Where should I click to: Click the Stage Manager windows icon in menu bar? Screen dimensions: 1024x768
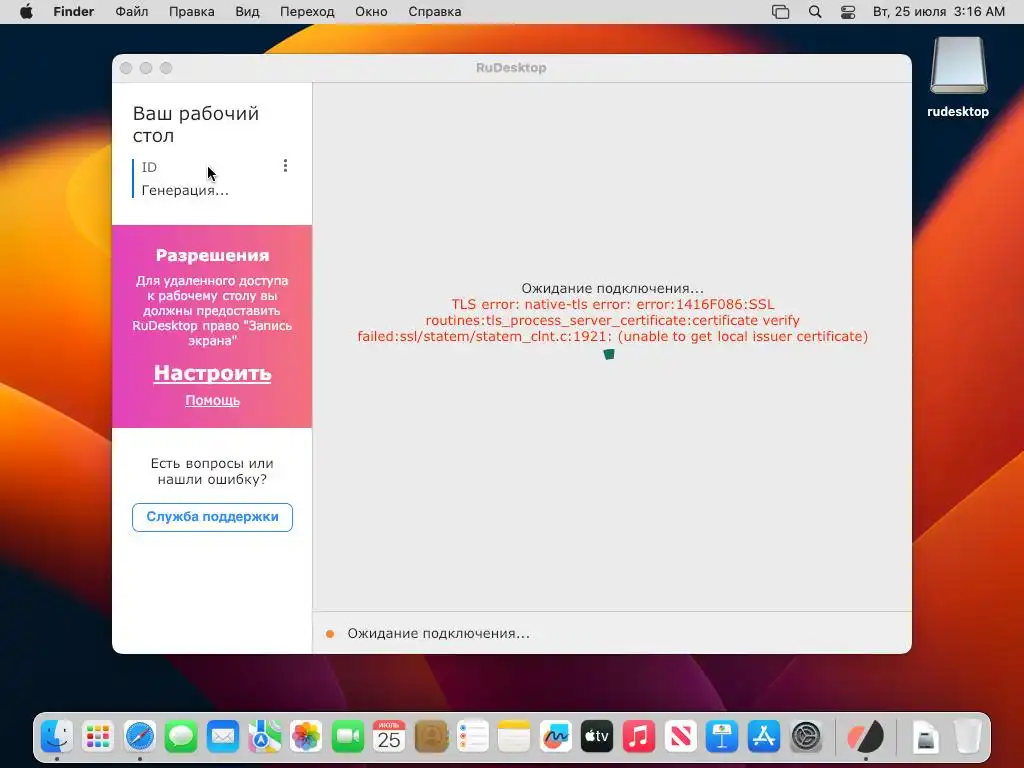(x=780, y=12)
